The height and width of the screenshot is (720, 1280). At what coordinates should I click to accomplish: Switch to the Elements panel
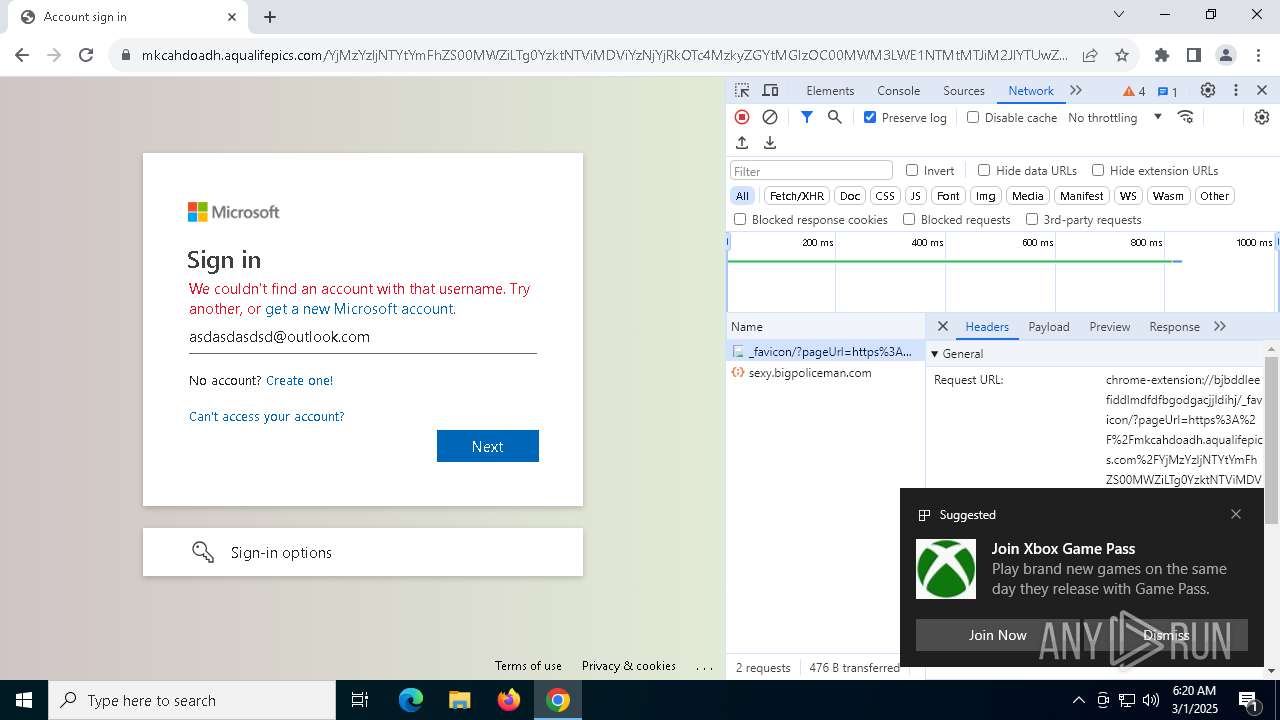click(830, 90)
